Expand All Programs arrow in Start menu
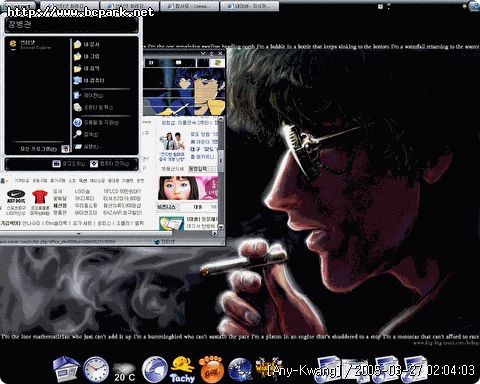 pos(65,149)
